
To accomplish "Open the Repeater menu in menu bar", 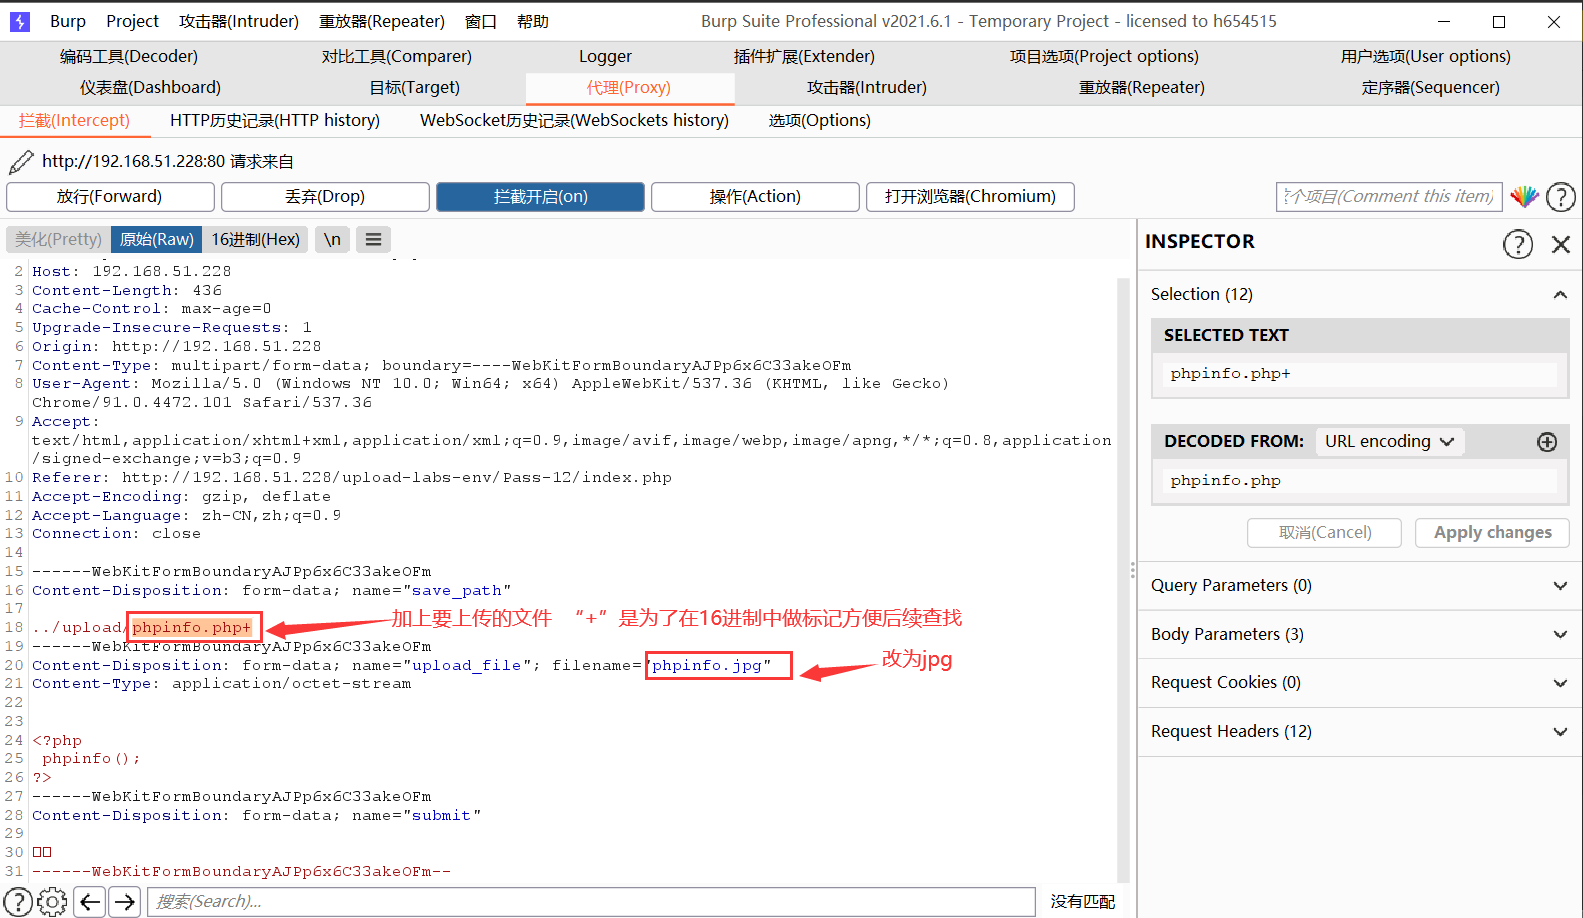I will click(382, 21).
